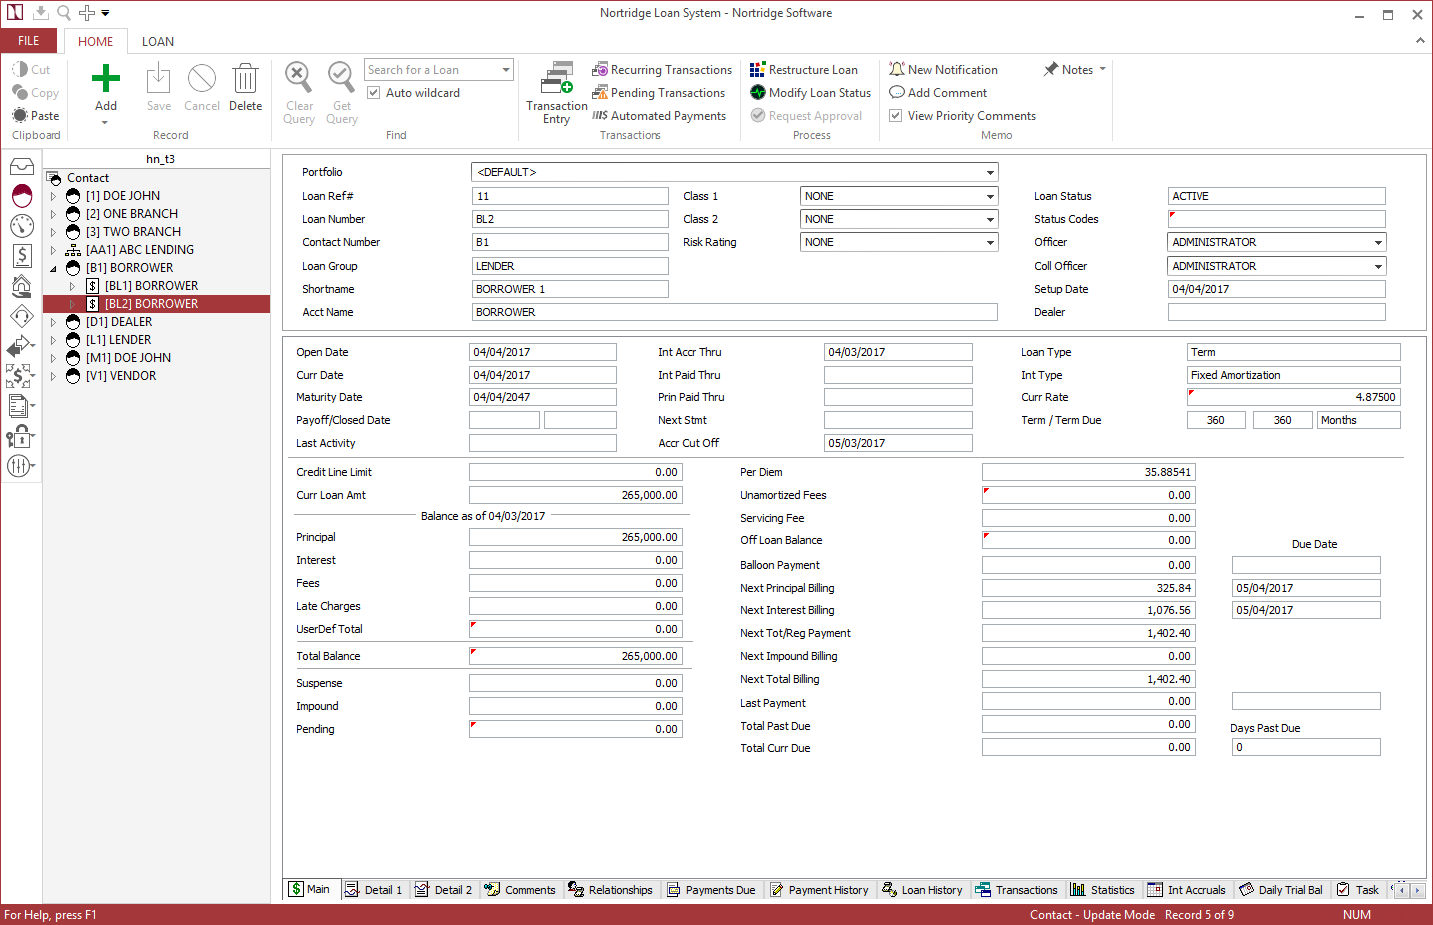Open Pending Transactions
The height and width of the screenshot is (925, 1433).
[659, 93]
